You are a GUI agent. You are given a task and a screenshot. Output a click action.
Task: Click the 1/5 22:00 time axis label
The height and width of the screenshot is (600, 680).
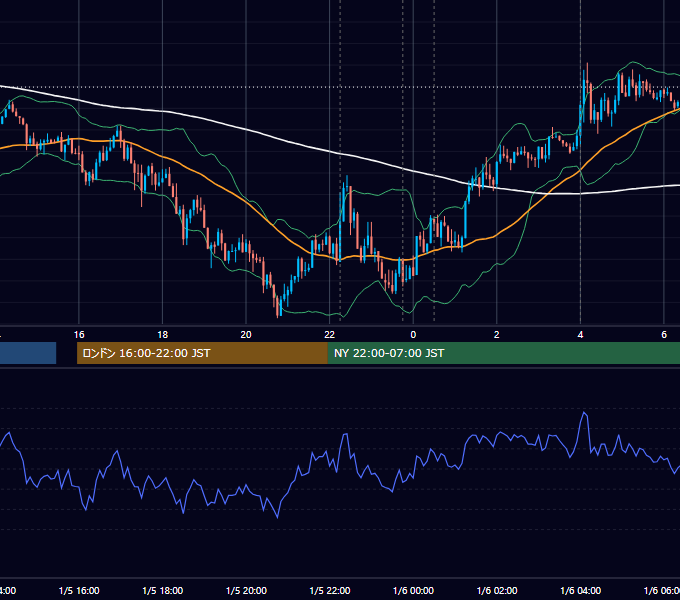[330, 590]
